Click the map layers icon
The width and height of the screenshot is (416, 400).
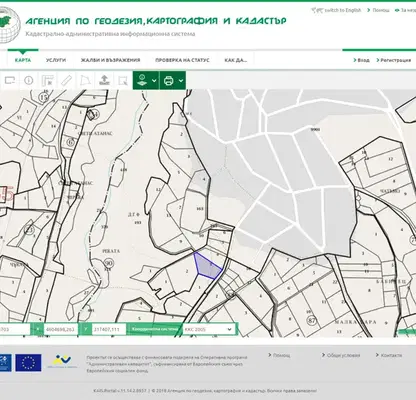142,80
